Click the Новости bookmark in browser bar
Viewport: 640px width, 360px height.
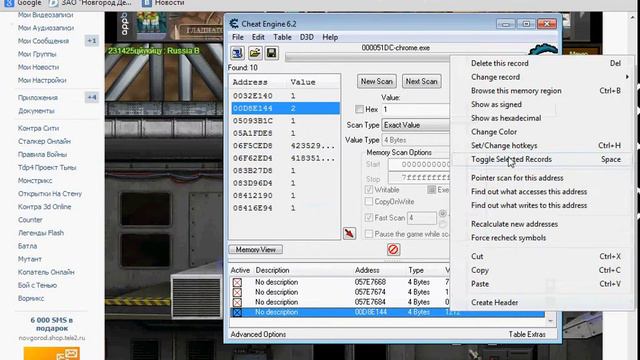tap(163, 3)
